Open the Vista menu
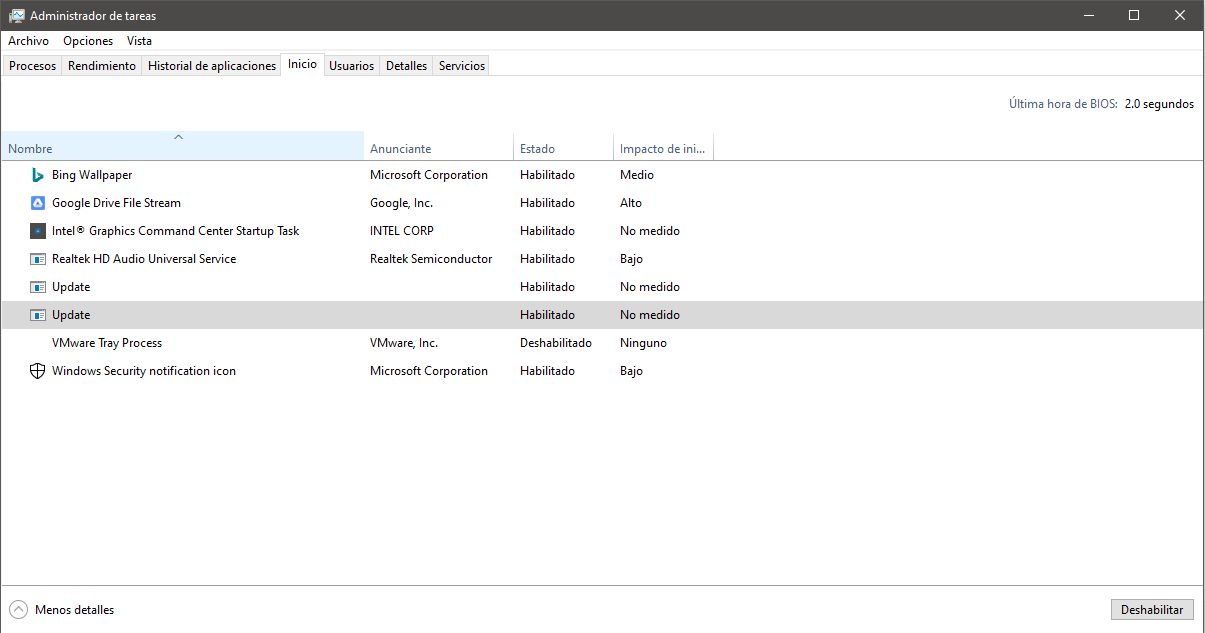Image resolution: width=1205 pixels, height=633 pixels. [139, 41]
